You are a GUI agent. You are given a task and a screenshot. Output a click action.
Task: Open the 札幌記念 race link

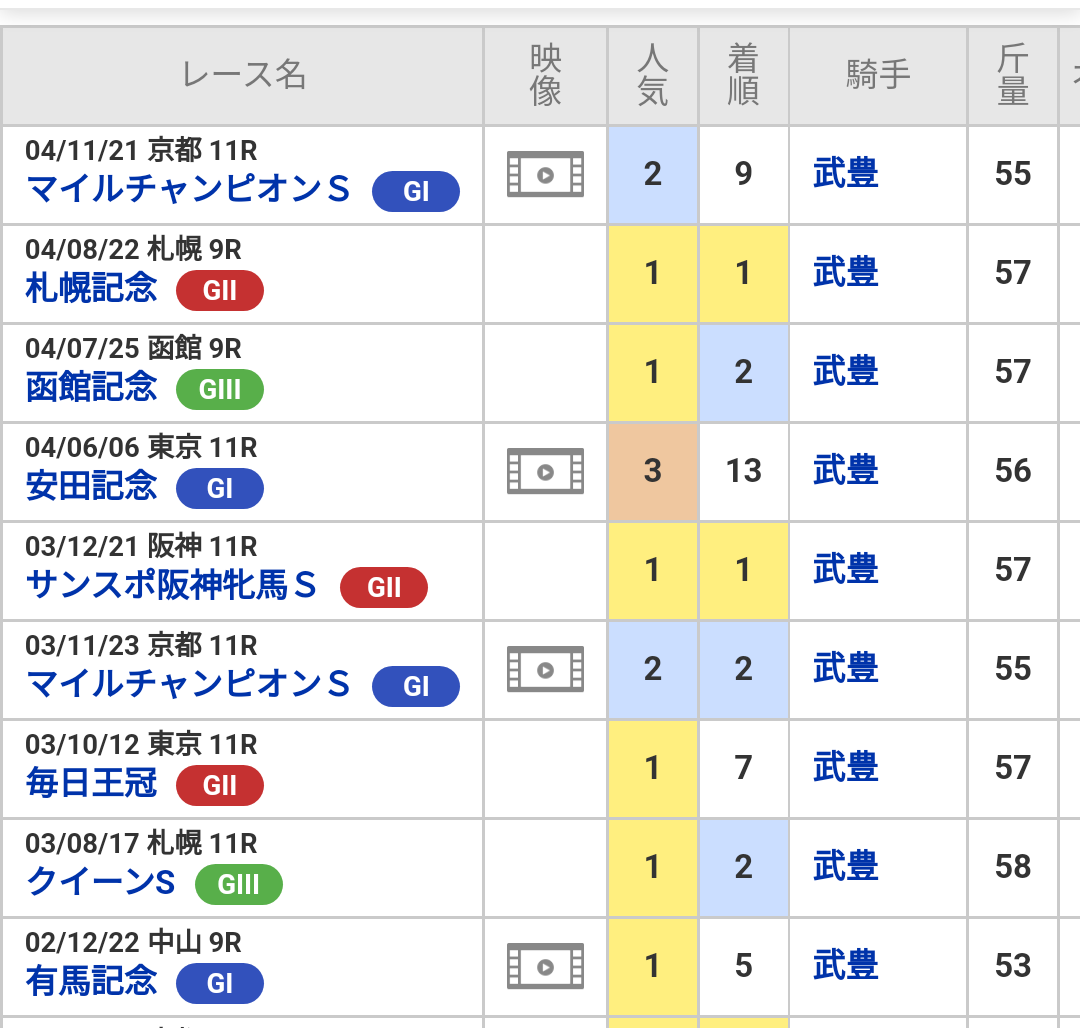pyautogui.click(x=92, y=288)
